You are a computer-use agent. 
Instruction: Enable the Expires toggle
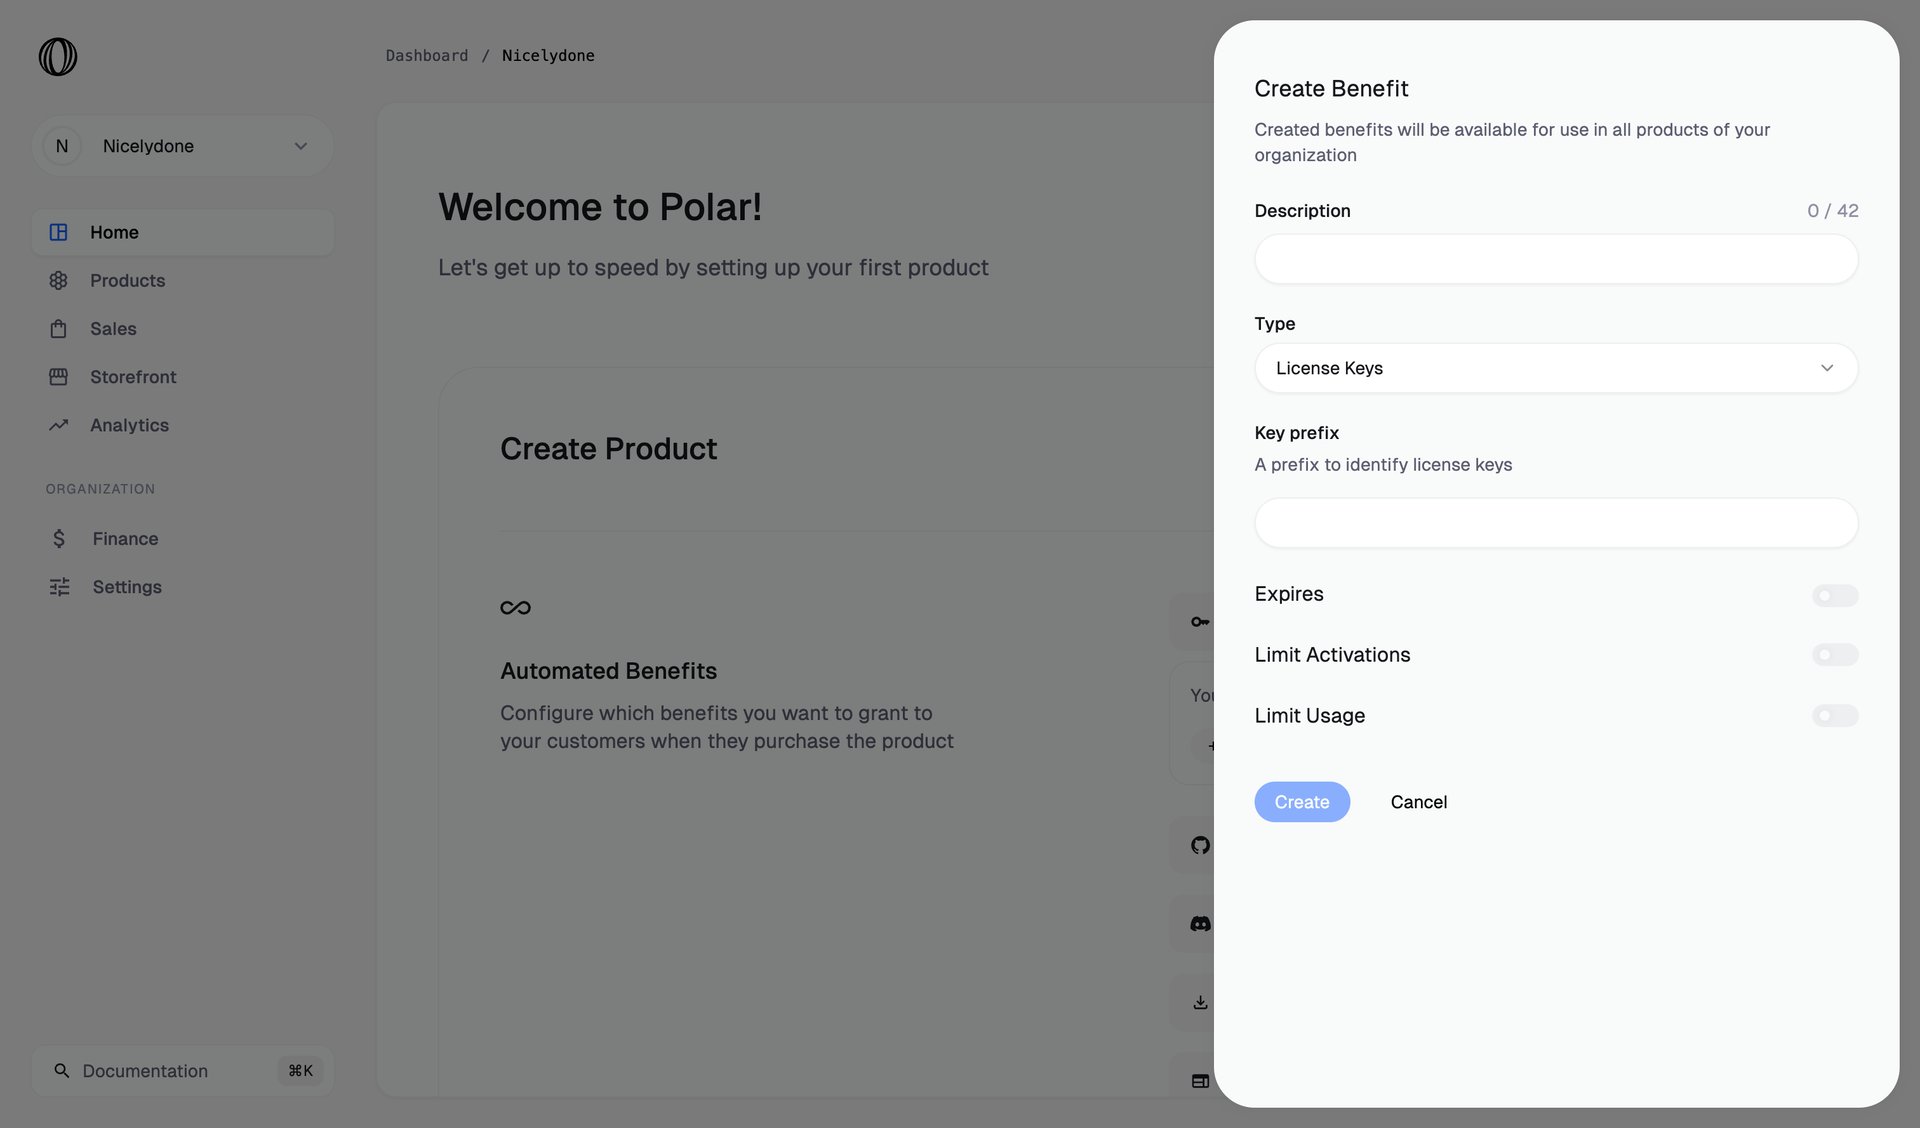click(1835, 595)
